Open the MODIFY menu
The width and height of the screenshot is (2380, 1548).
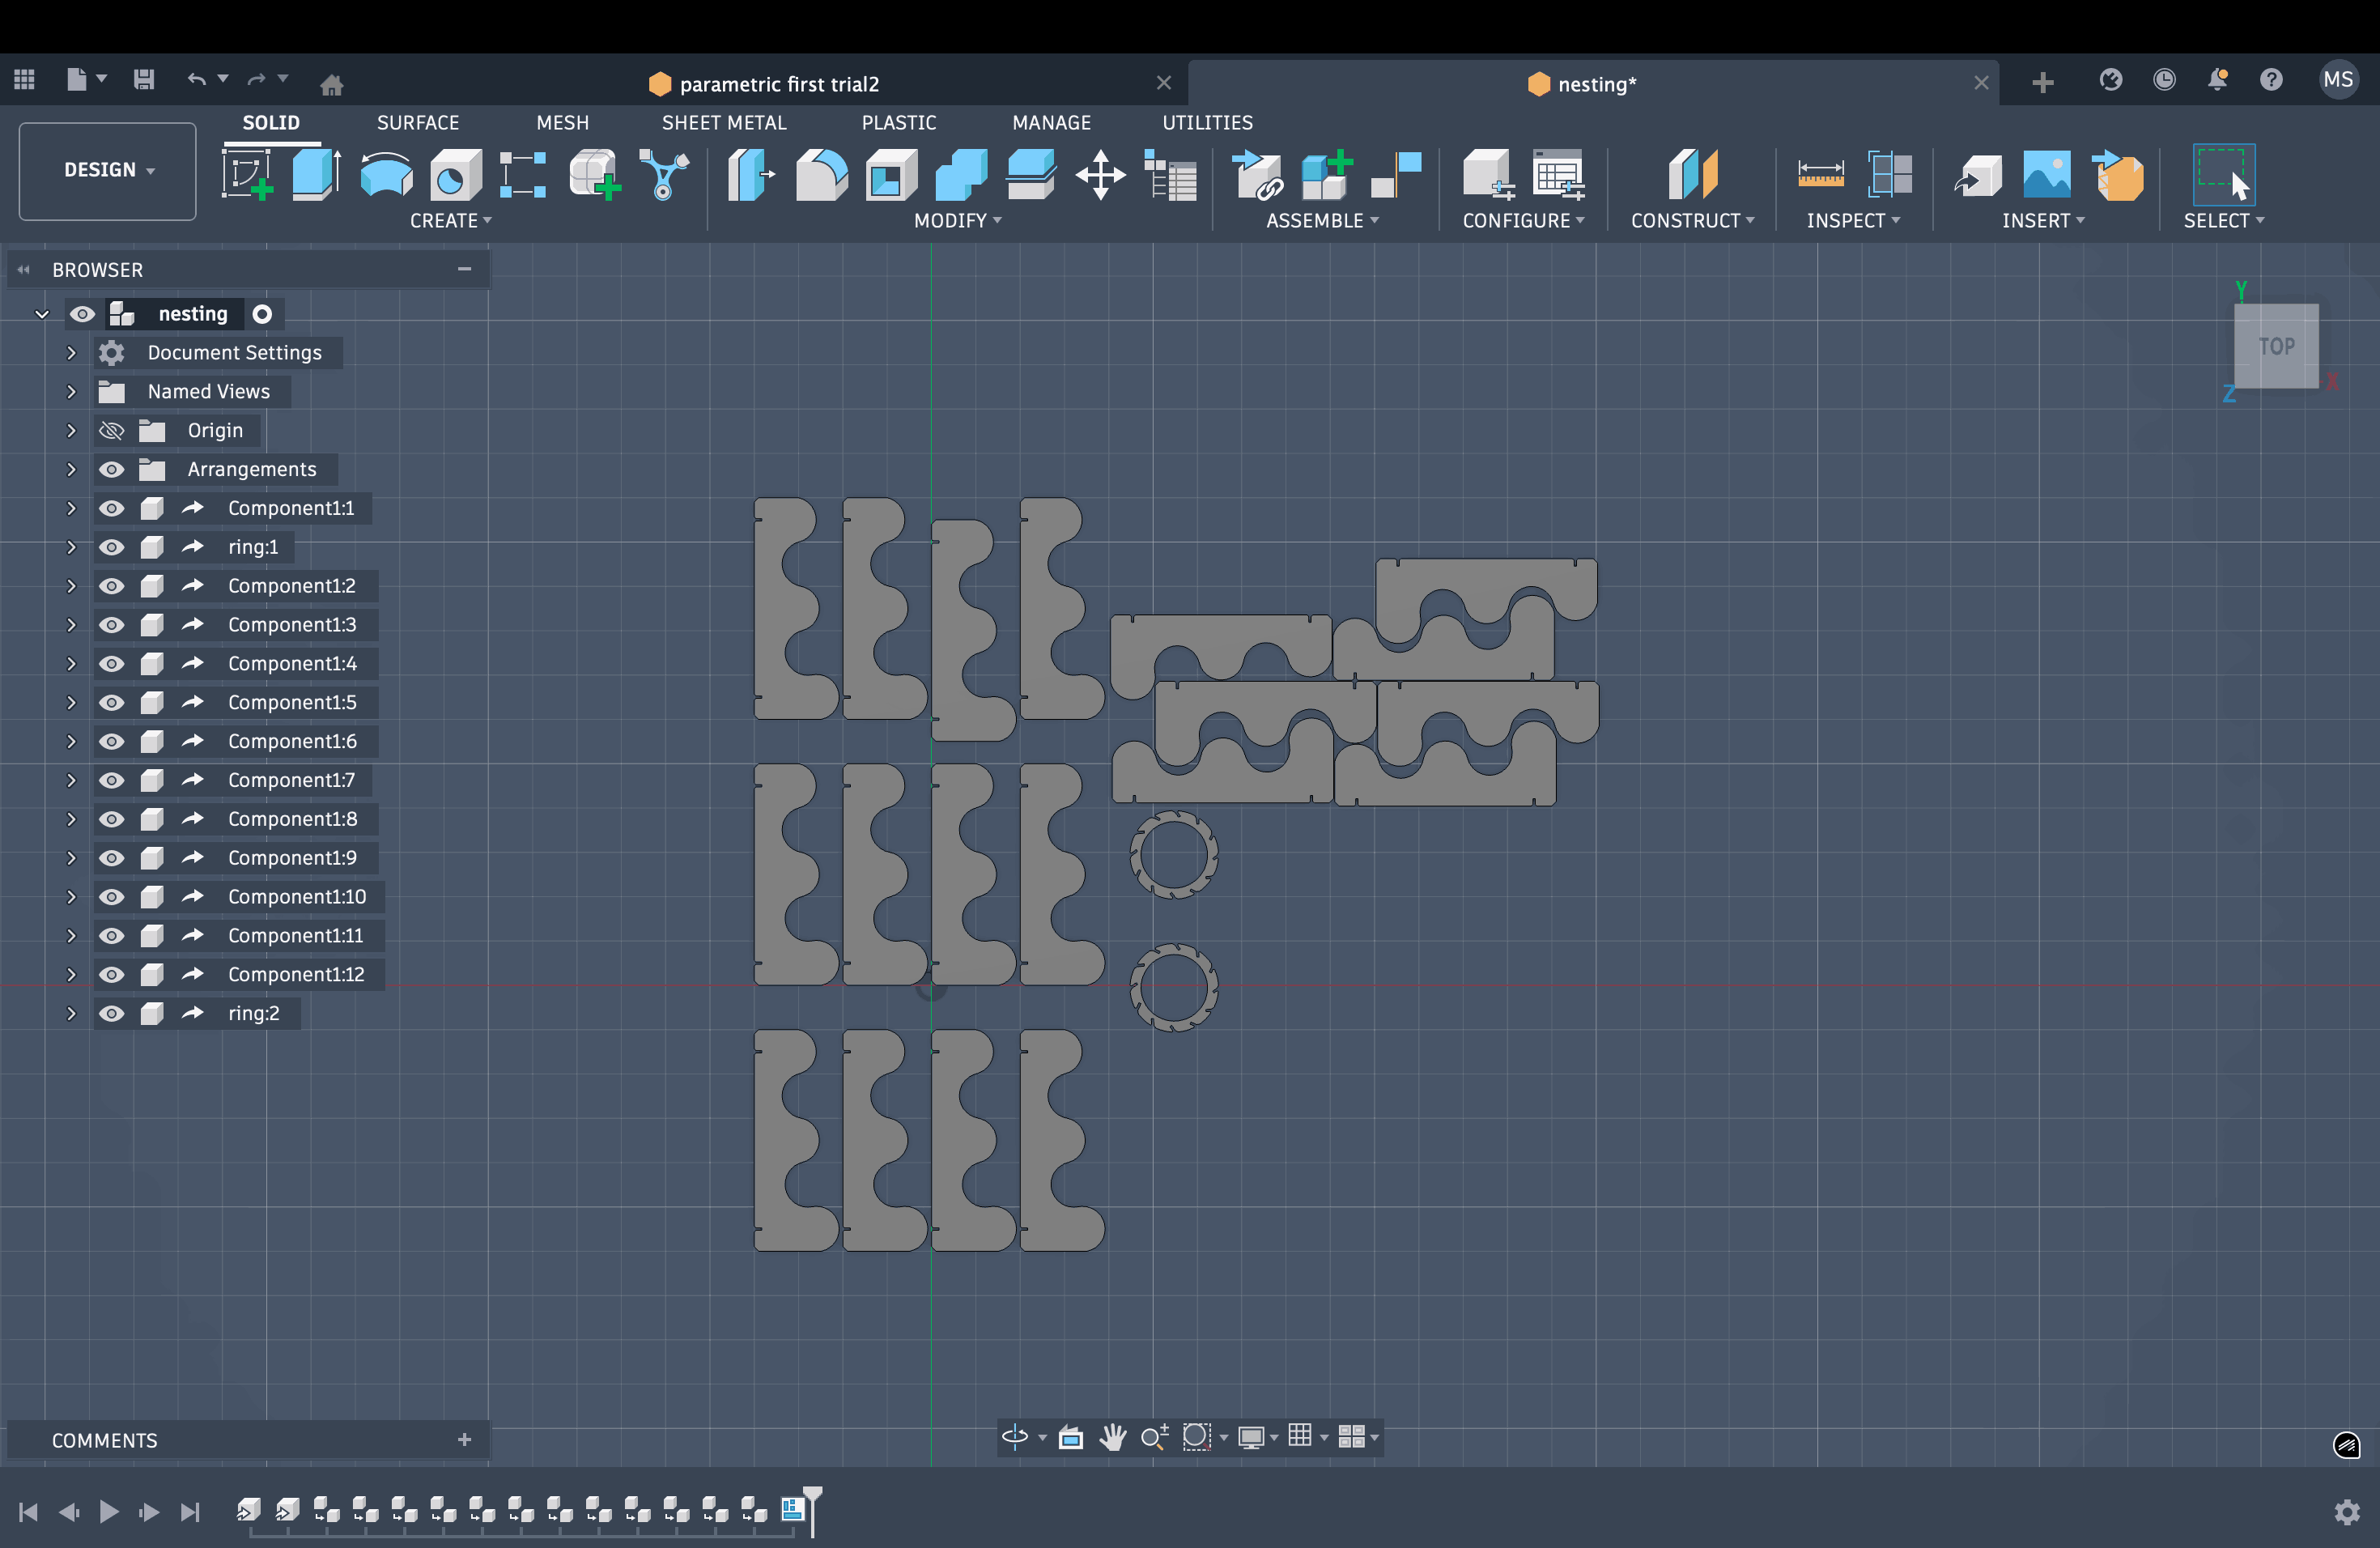[956, 220]
